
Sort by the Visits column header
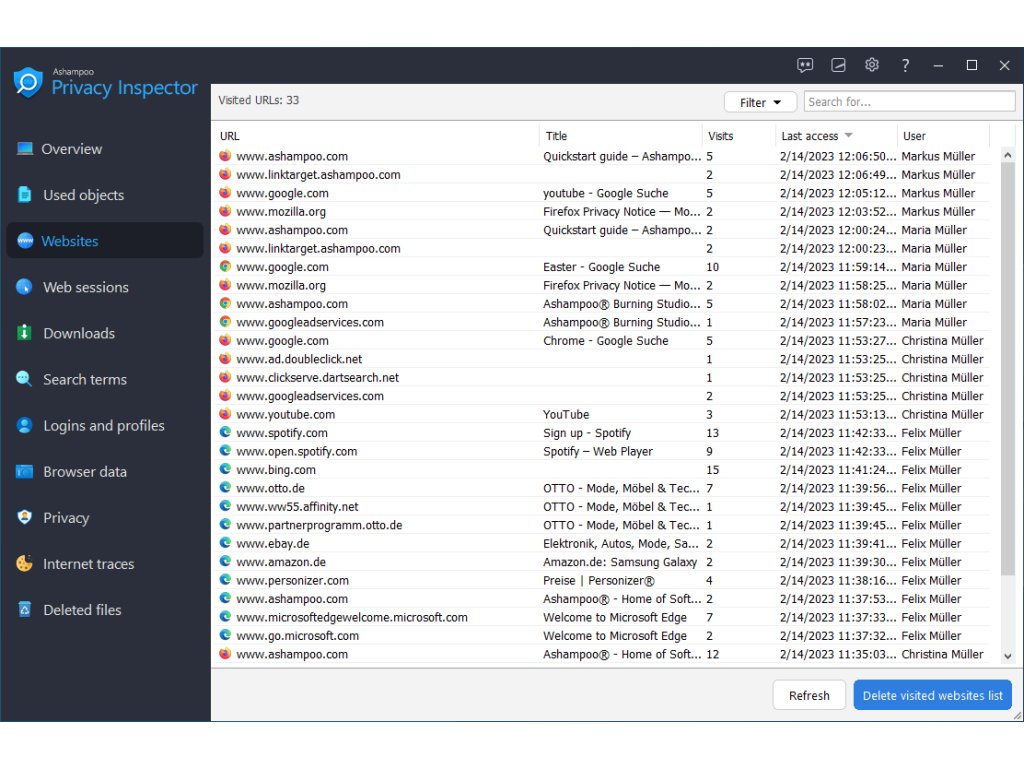tap(720, 136)
